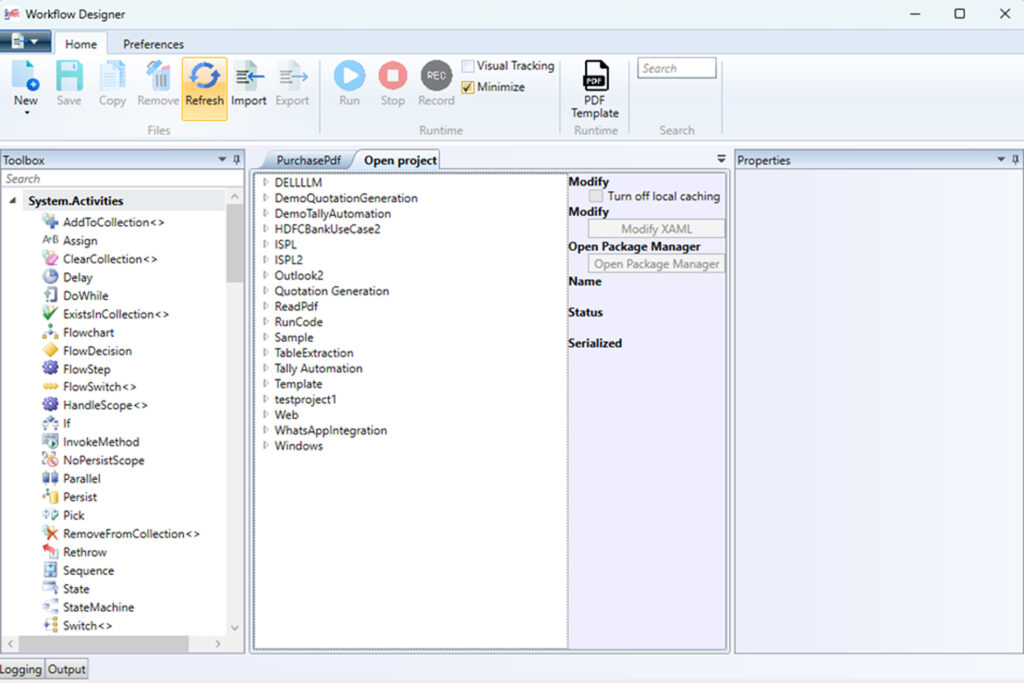
Task: Click Toolbox horizontal scroll right arrow
Action: pyautogui.click(x=218, y=644)
